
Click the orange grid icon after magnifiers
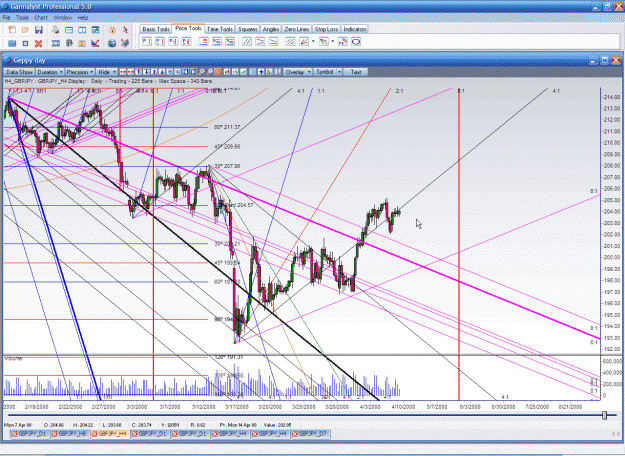coord(218,72)
